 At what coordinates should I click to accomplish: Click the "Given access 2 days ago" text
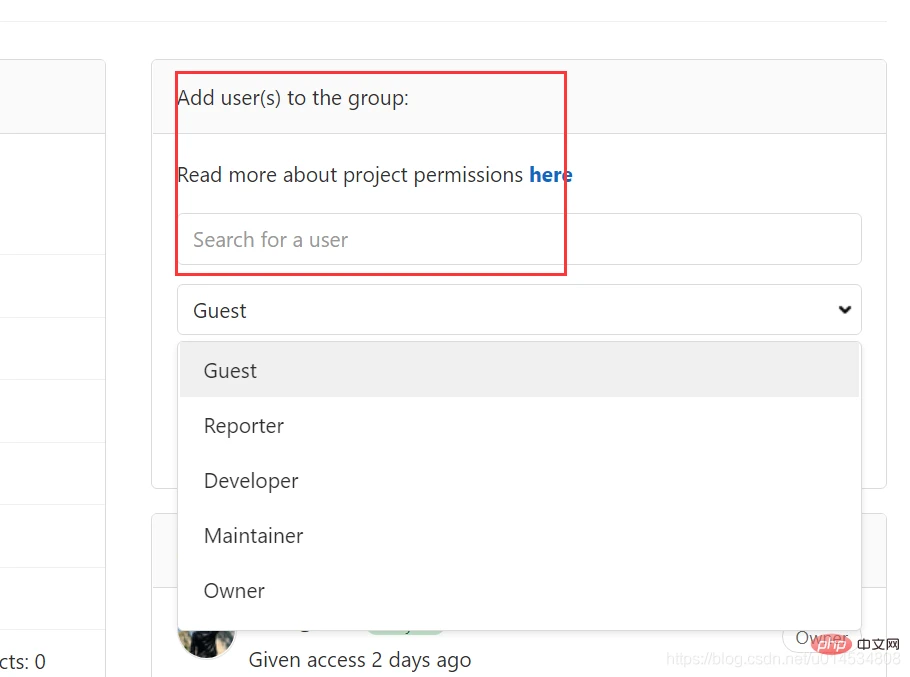coord(360,660)
